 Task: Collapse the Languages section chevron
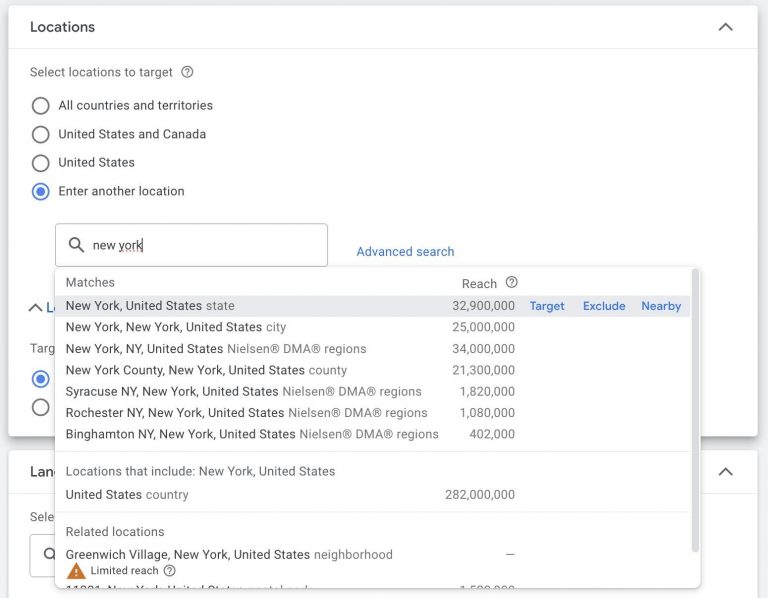click(725, 472)
